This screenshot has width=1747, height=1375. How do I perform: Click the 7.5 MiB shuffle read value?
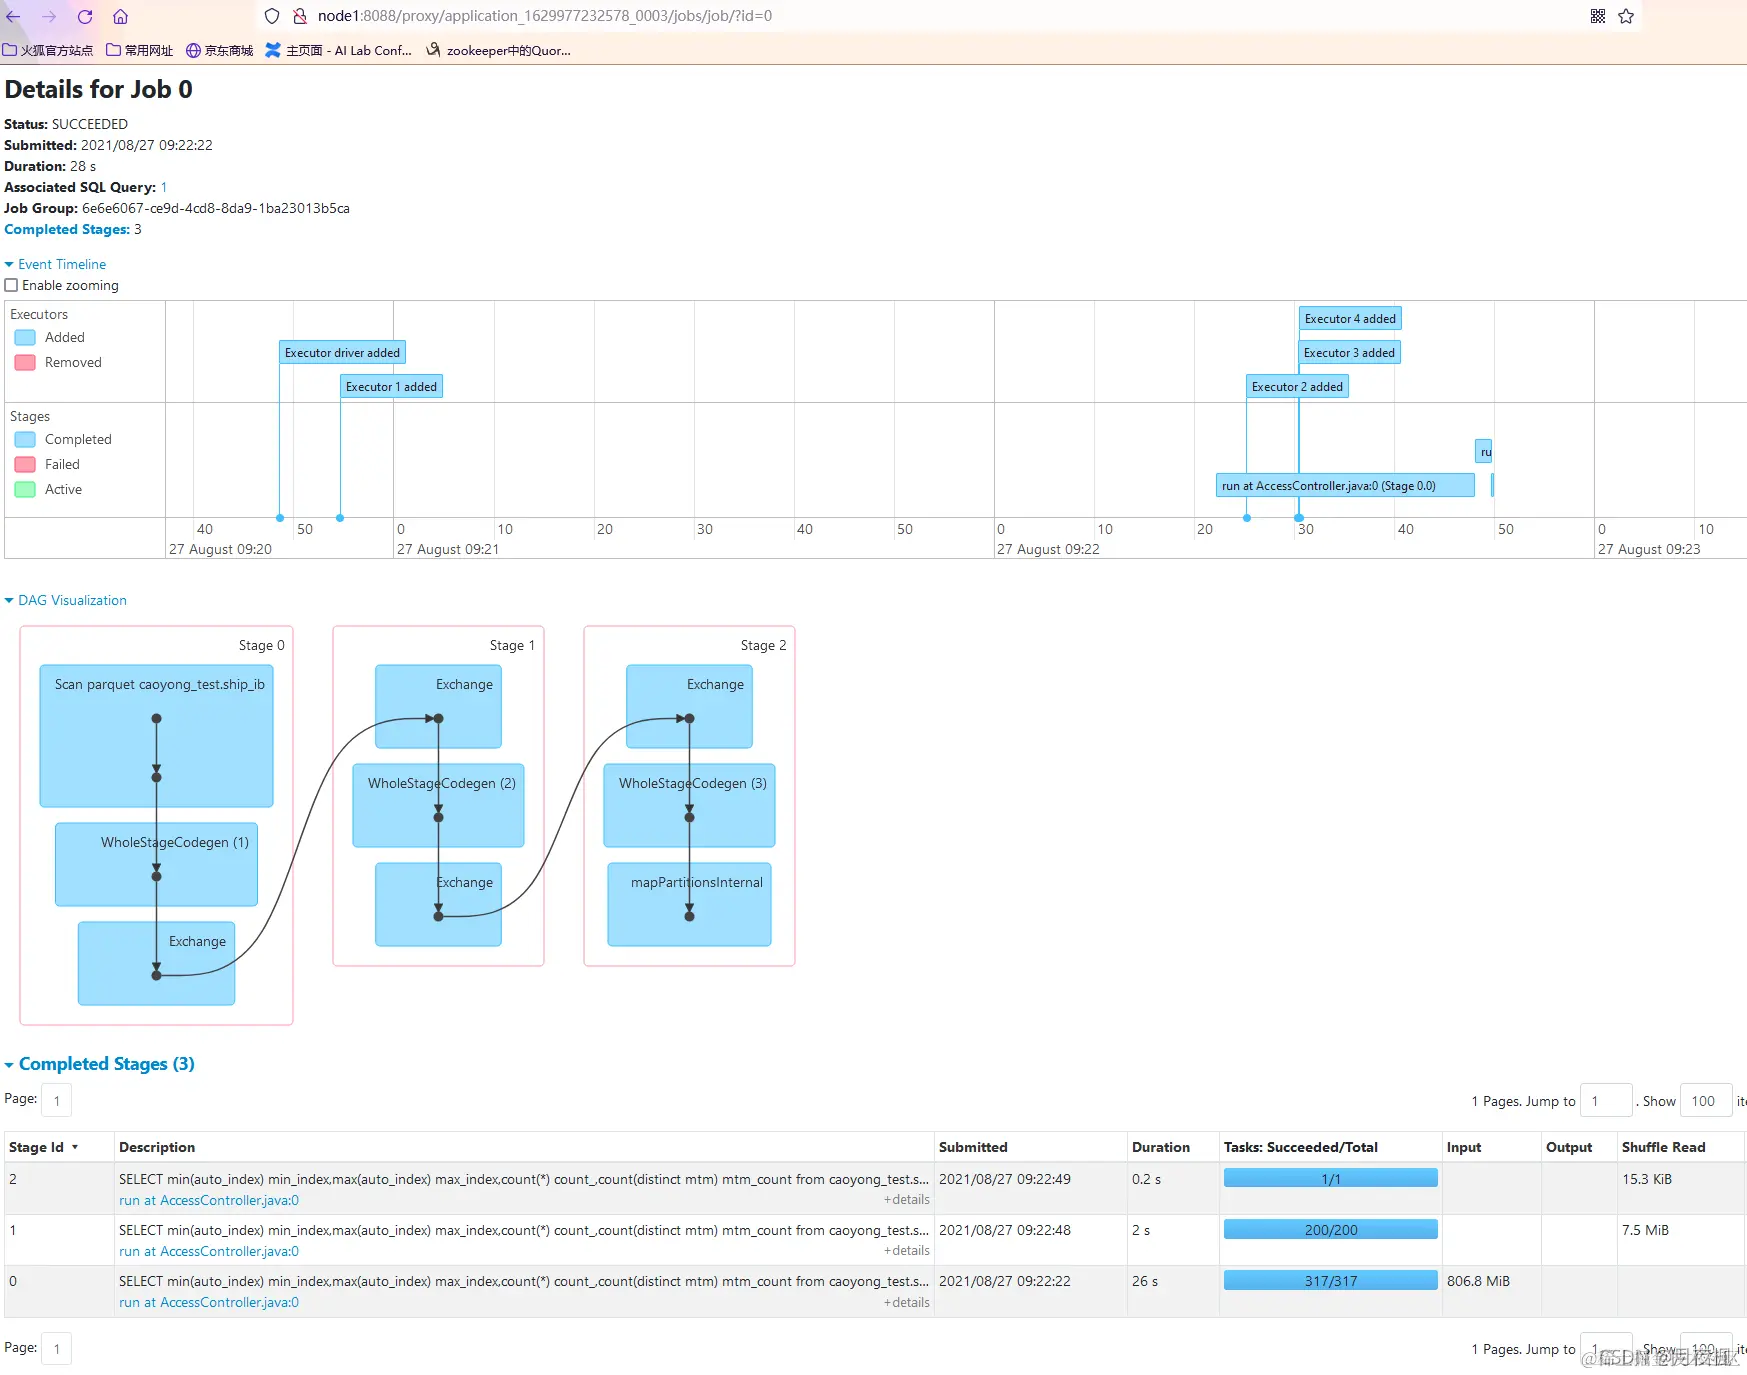1645,1230
